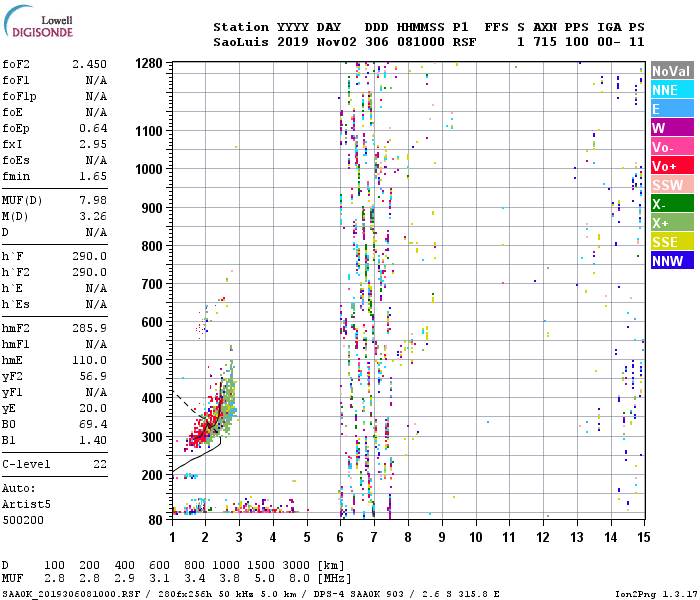Click the foEp value 0.64
This screenshot has width=700, height=600.
[93, 129]
